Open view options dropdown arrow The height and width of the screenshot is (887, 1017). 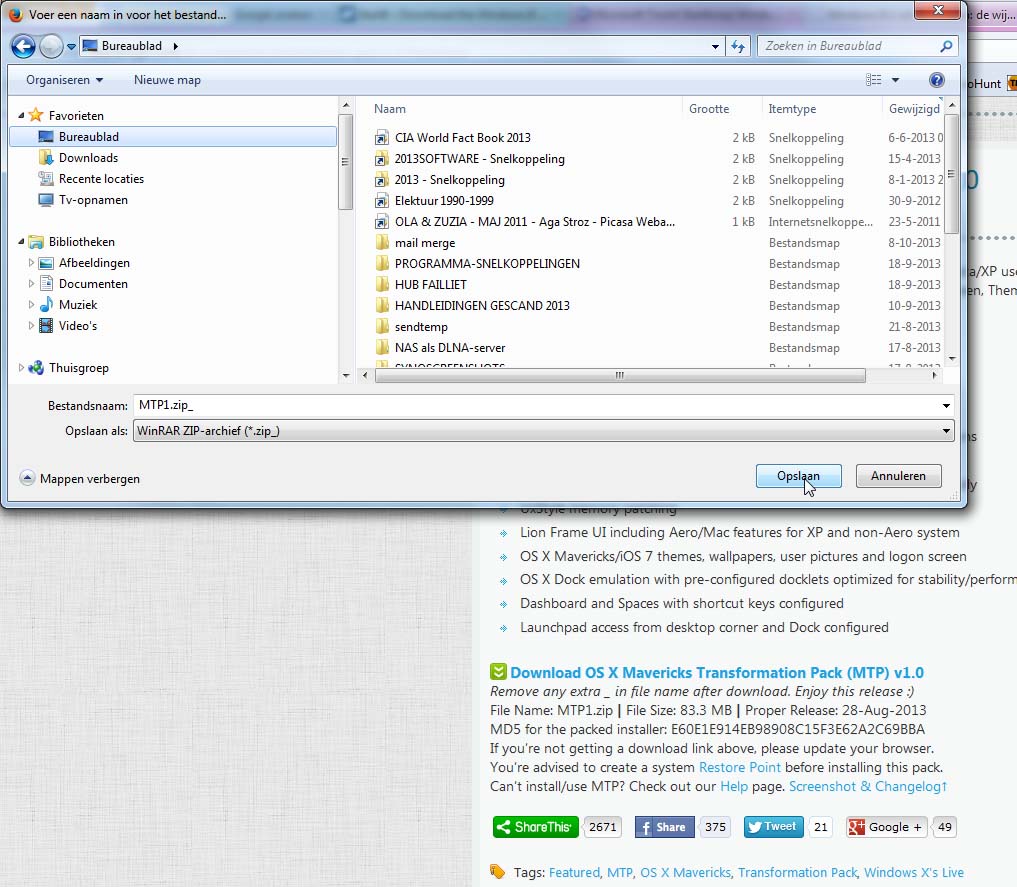pos(896,80)
